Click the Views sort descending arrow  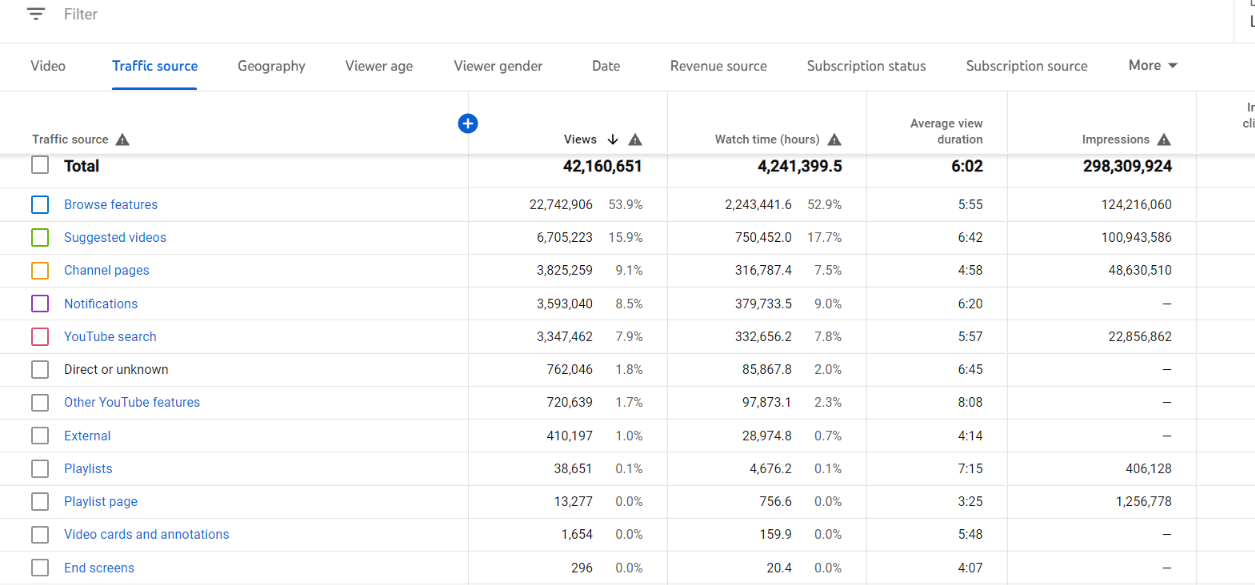(613, 140)
